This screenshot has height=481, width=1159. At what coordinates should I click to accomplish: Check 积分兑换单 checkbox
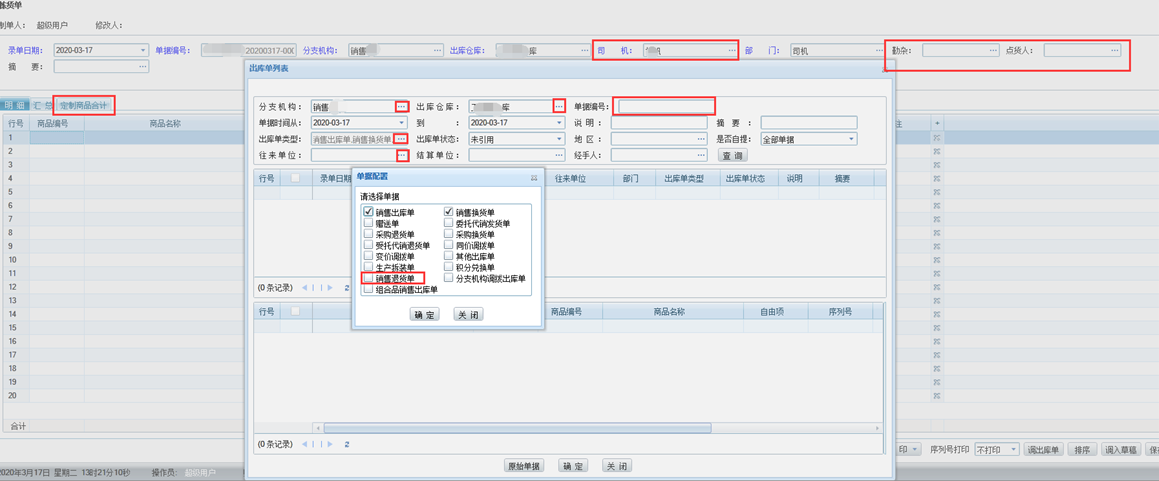449,267
